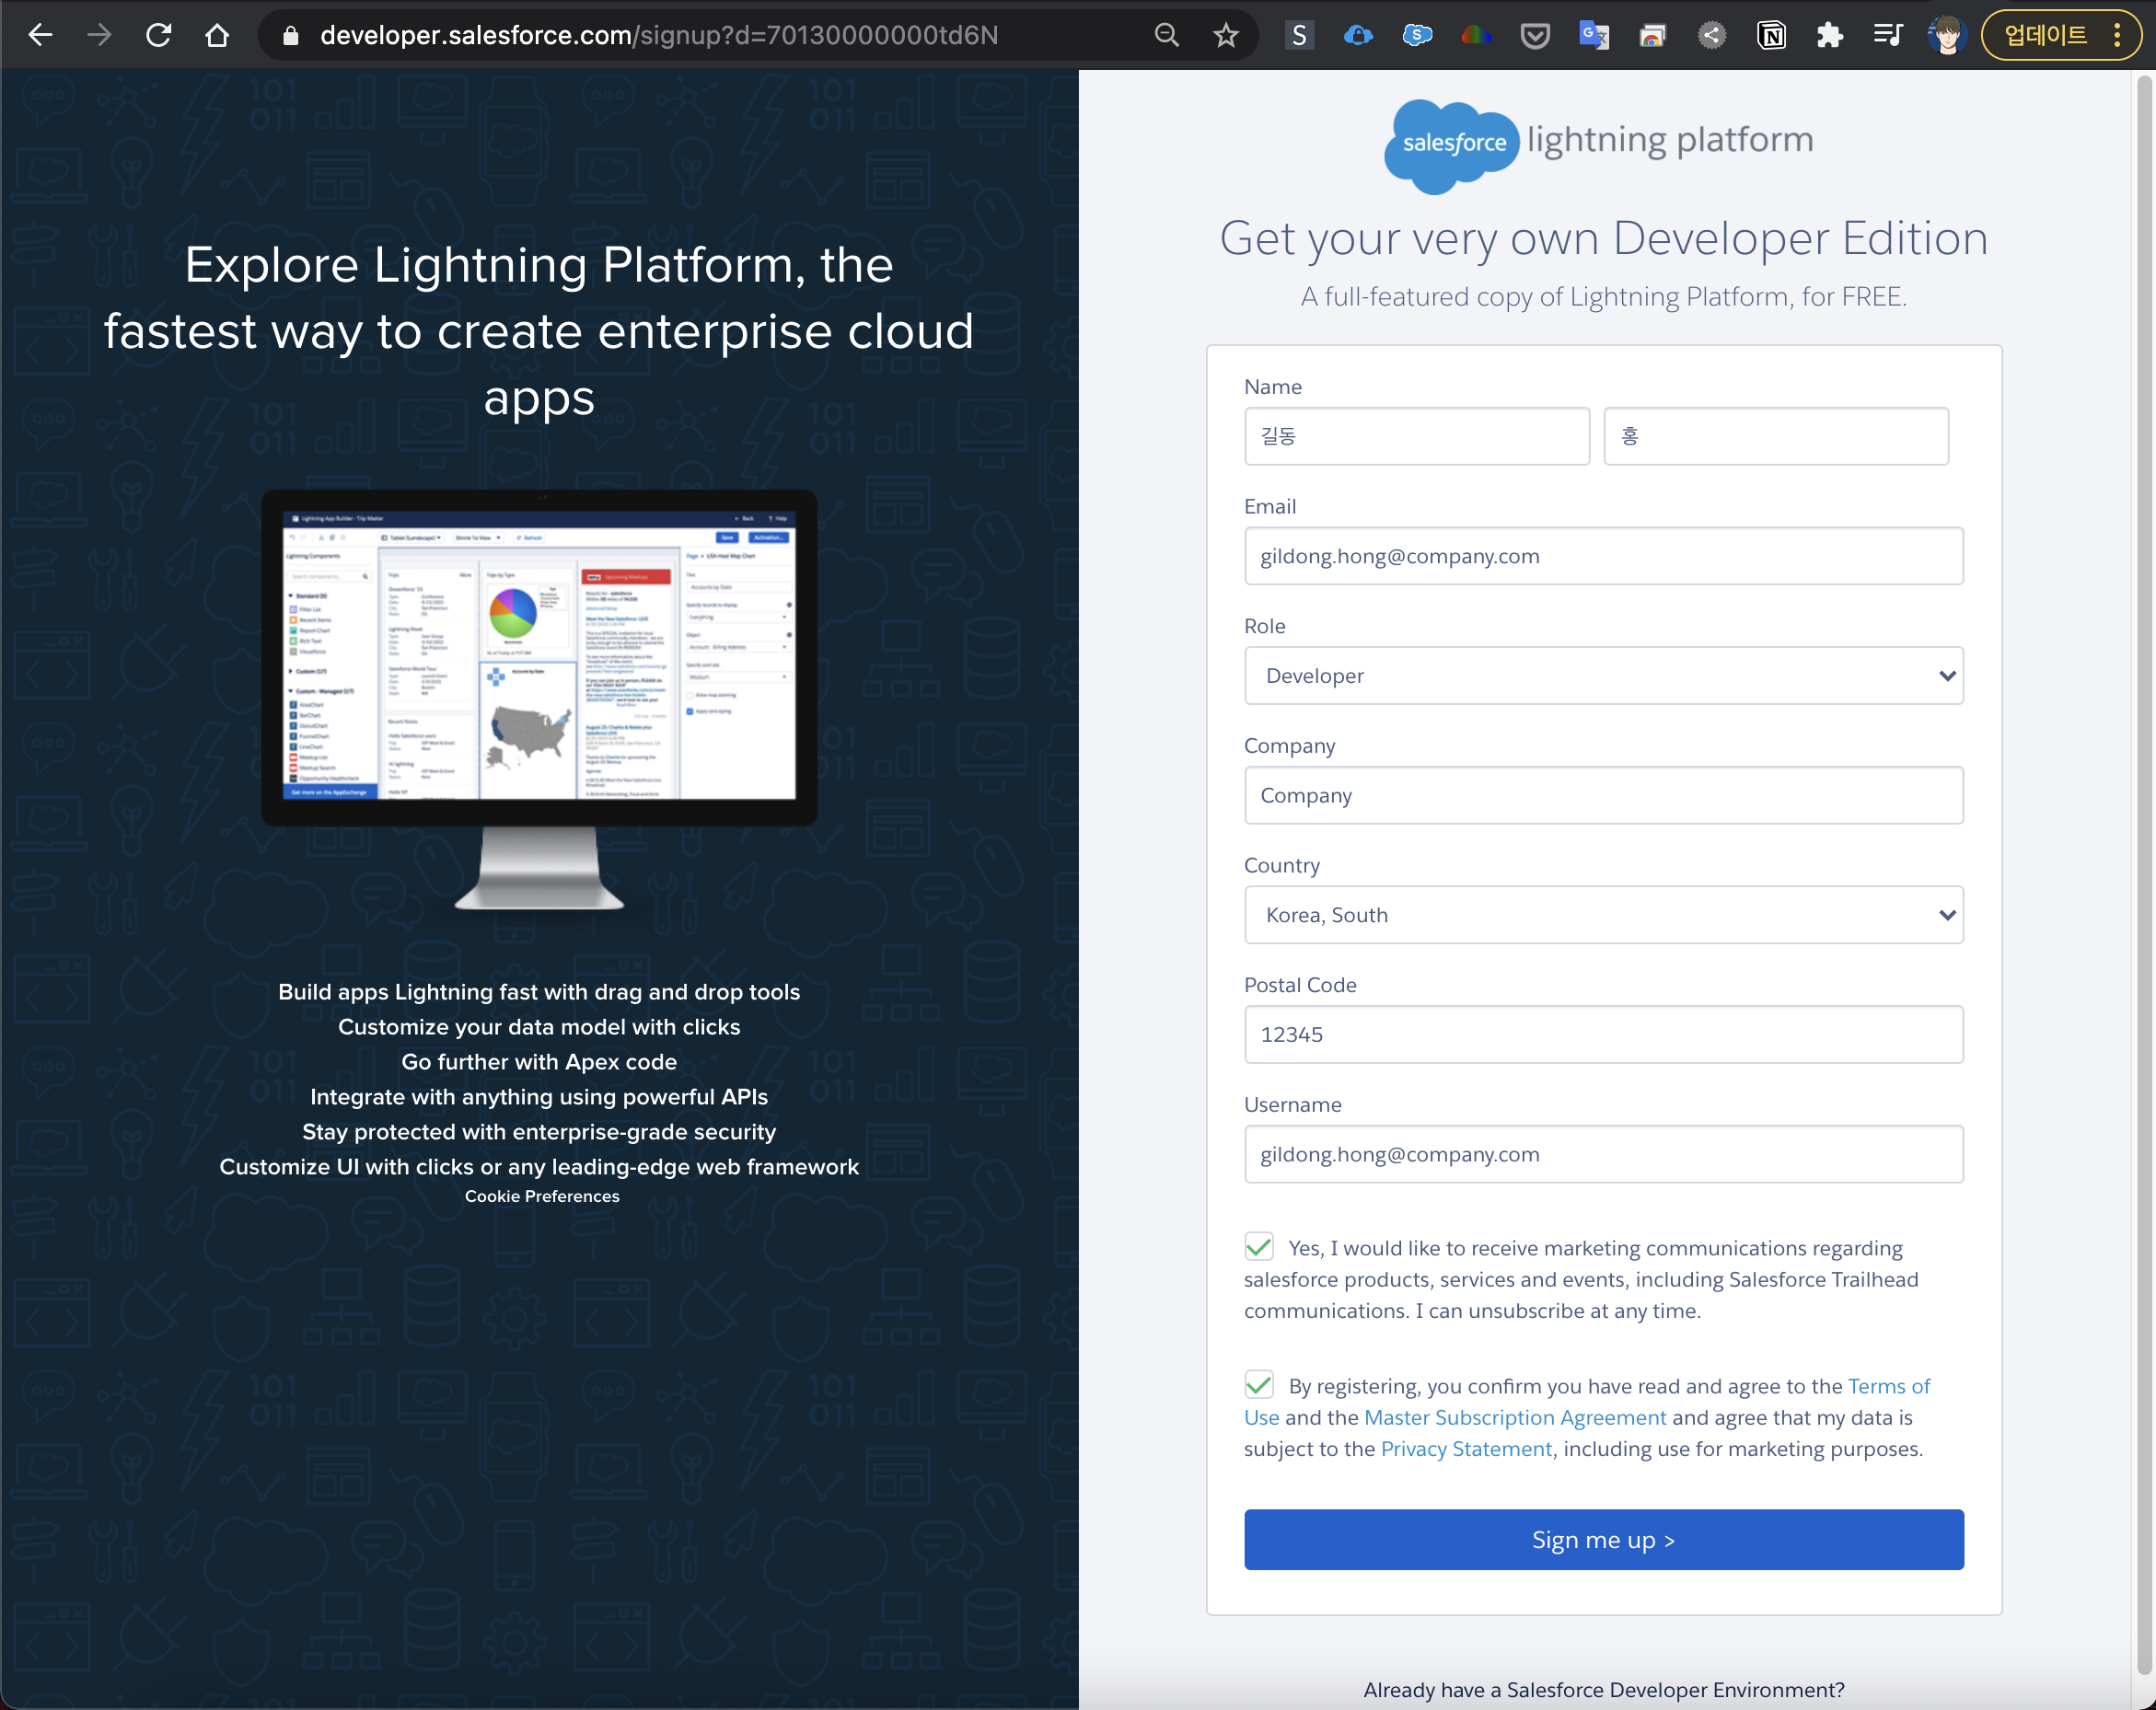Click the bookmark star icon
The image size is (2156, 1710).
pos(1225,36)
